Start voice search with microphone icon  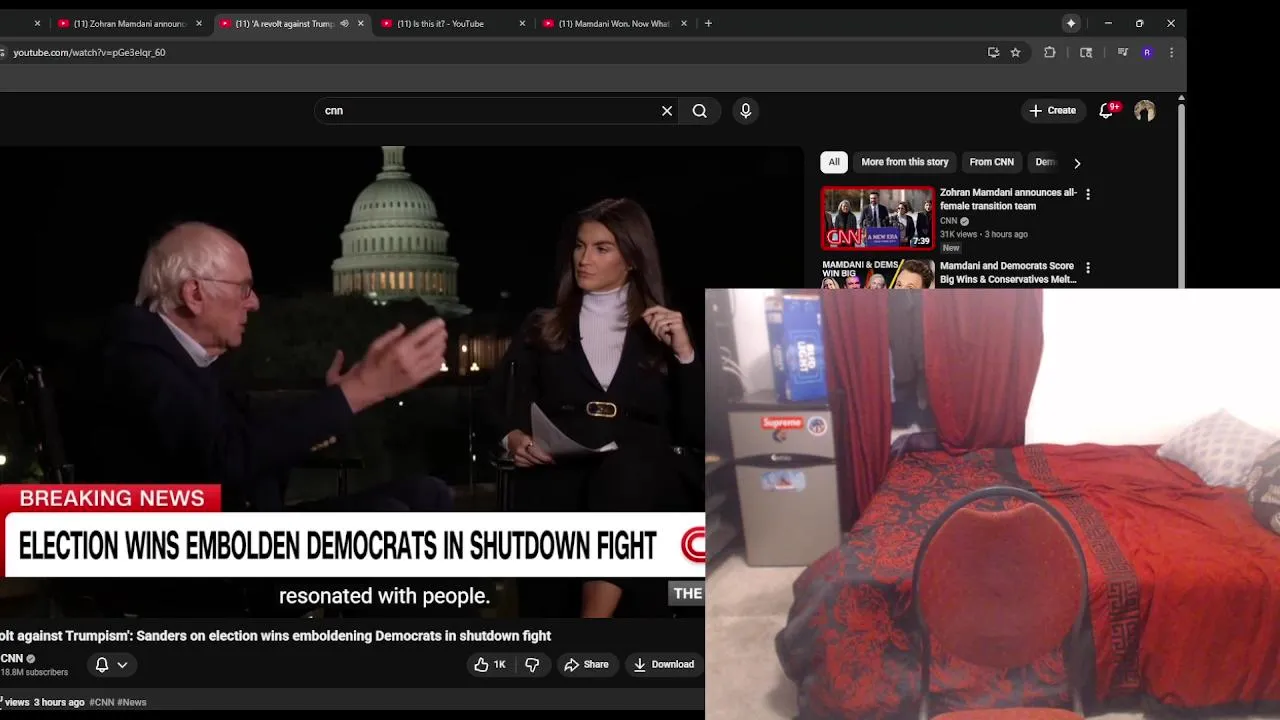(745, 111)
